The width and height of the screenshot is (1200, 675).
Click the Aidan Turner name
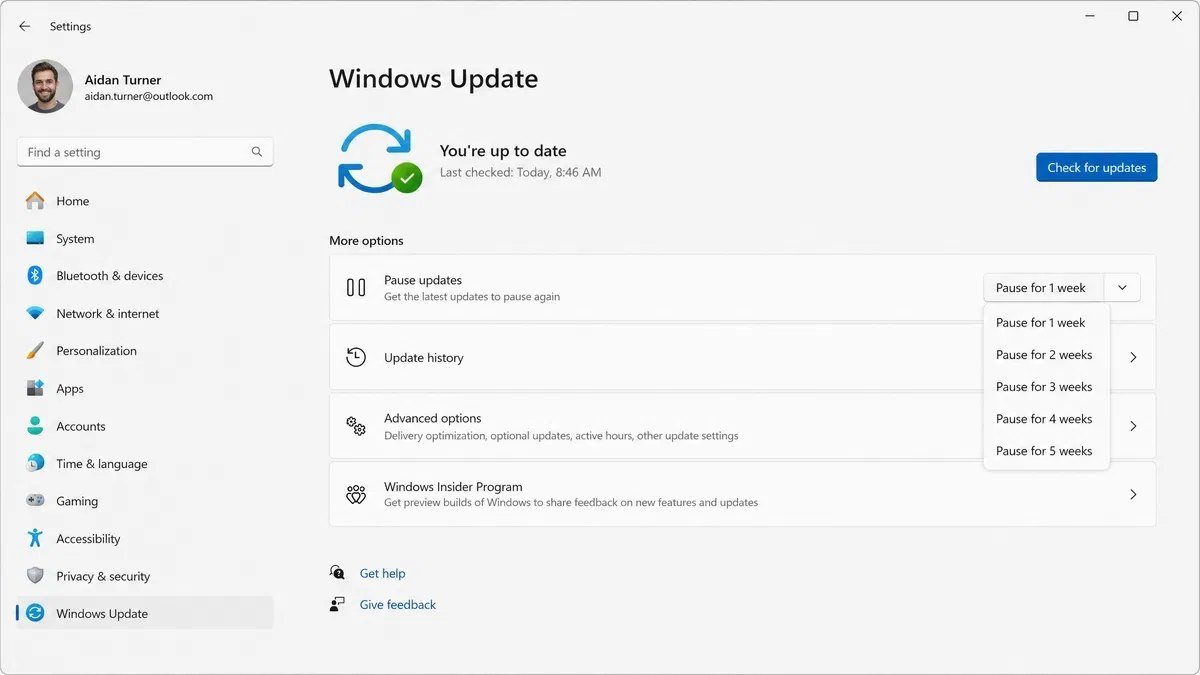(123, 80)
